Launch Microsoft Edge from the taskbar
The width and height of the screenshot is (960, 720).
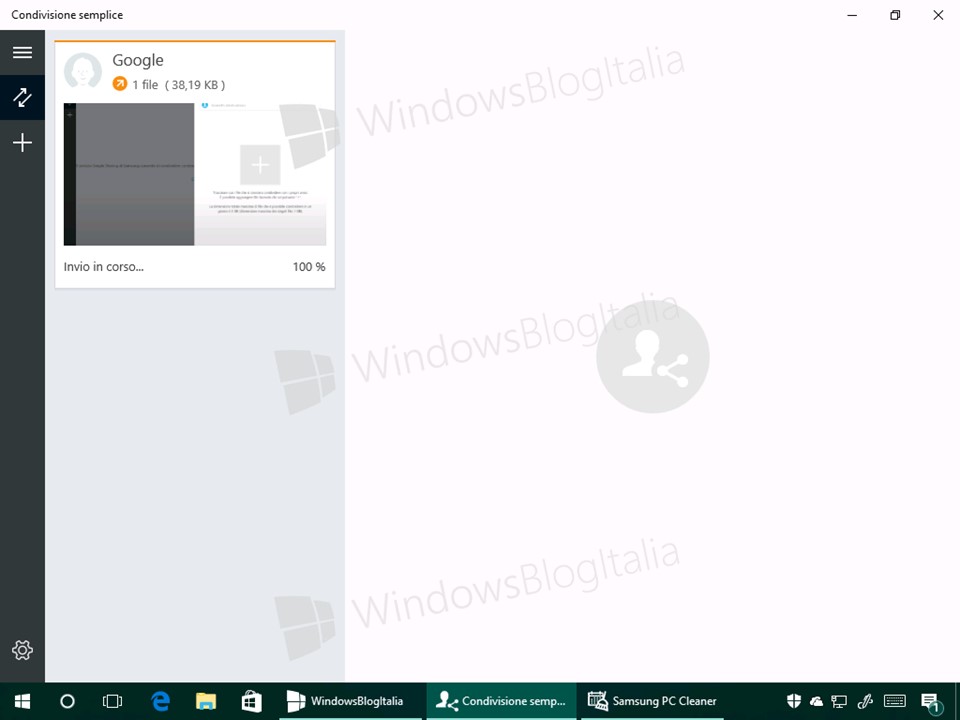[160, 701]
